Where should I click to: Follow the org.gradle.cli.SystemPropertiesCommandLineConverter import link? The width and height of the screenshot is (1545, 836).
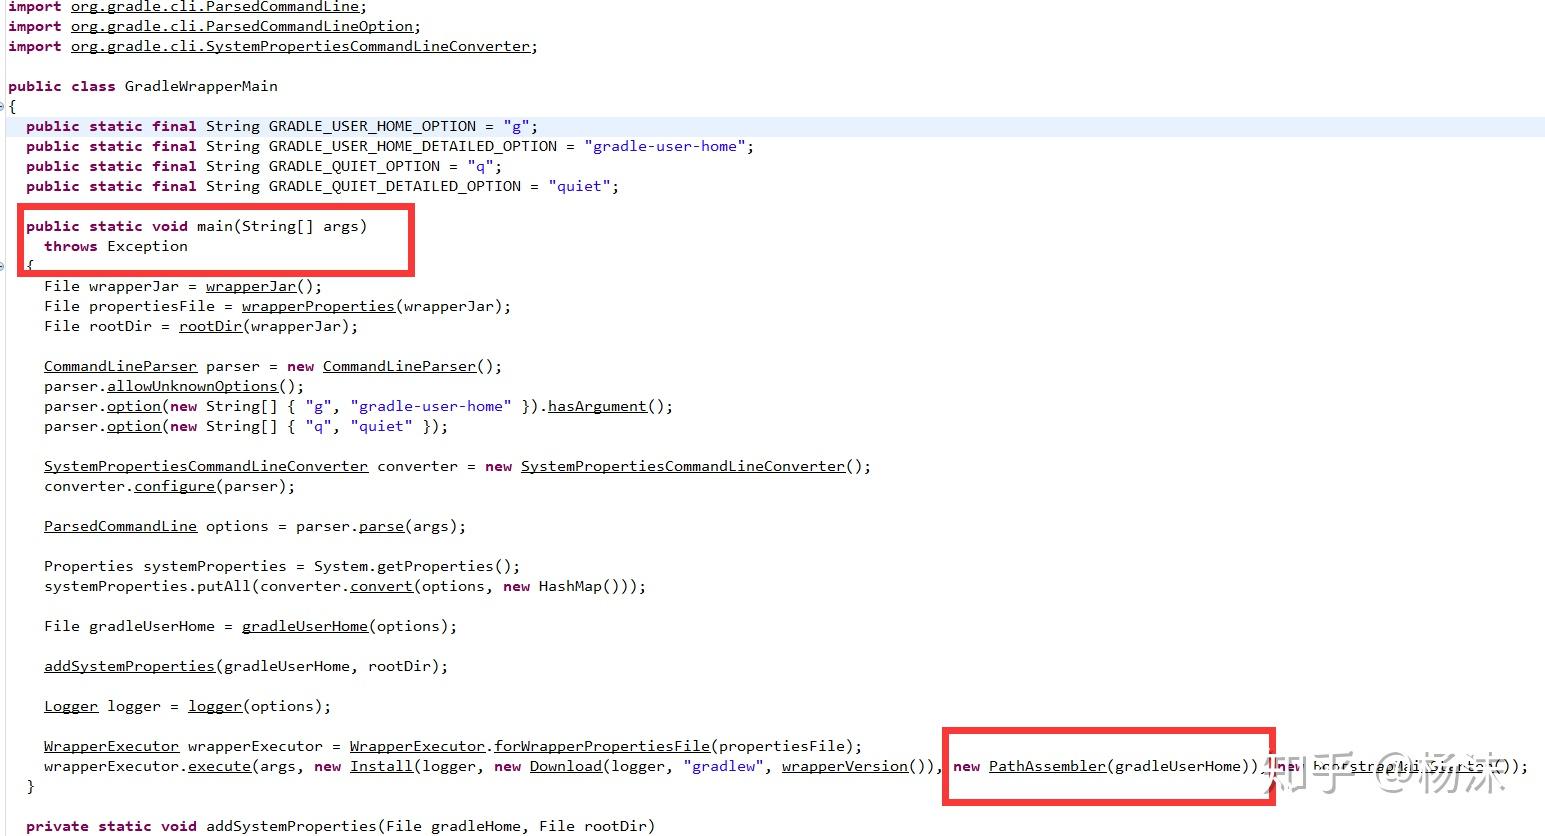(300, 46)
